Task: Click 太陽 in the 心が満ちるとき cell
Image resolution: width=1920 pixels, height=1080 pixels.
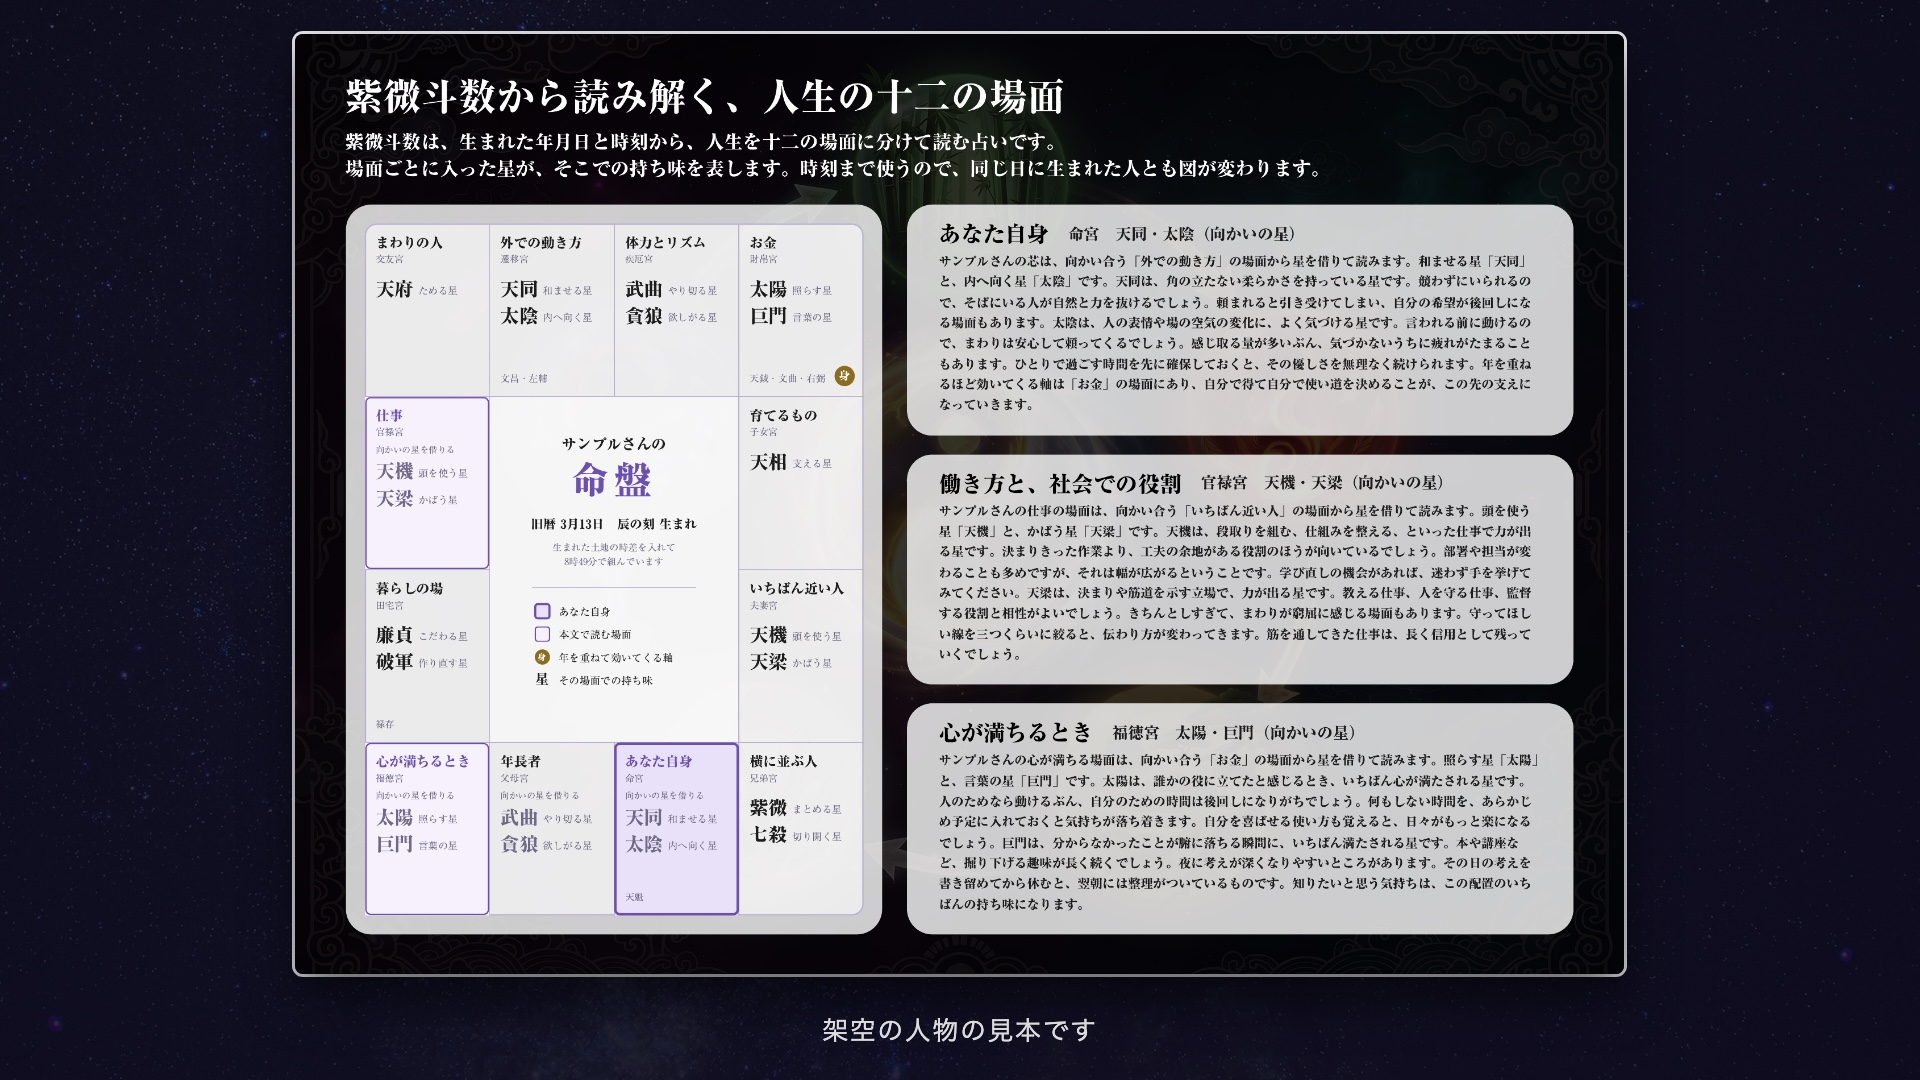Action: click(394, 817)
